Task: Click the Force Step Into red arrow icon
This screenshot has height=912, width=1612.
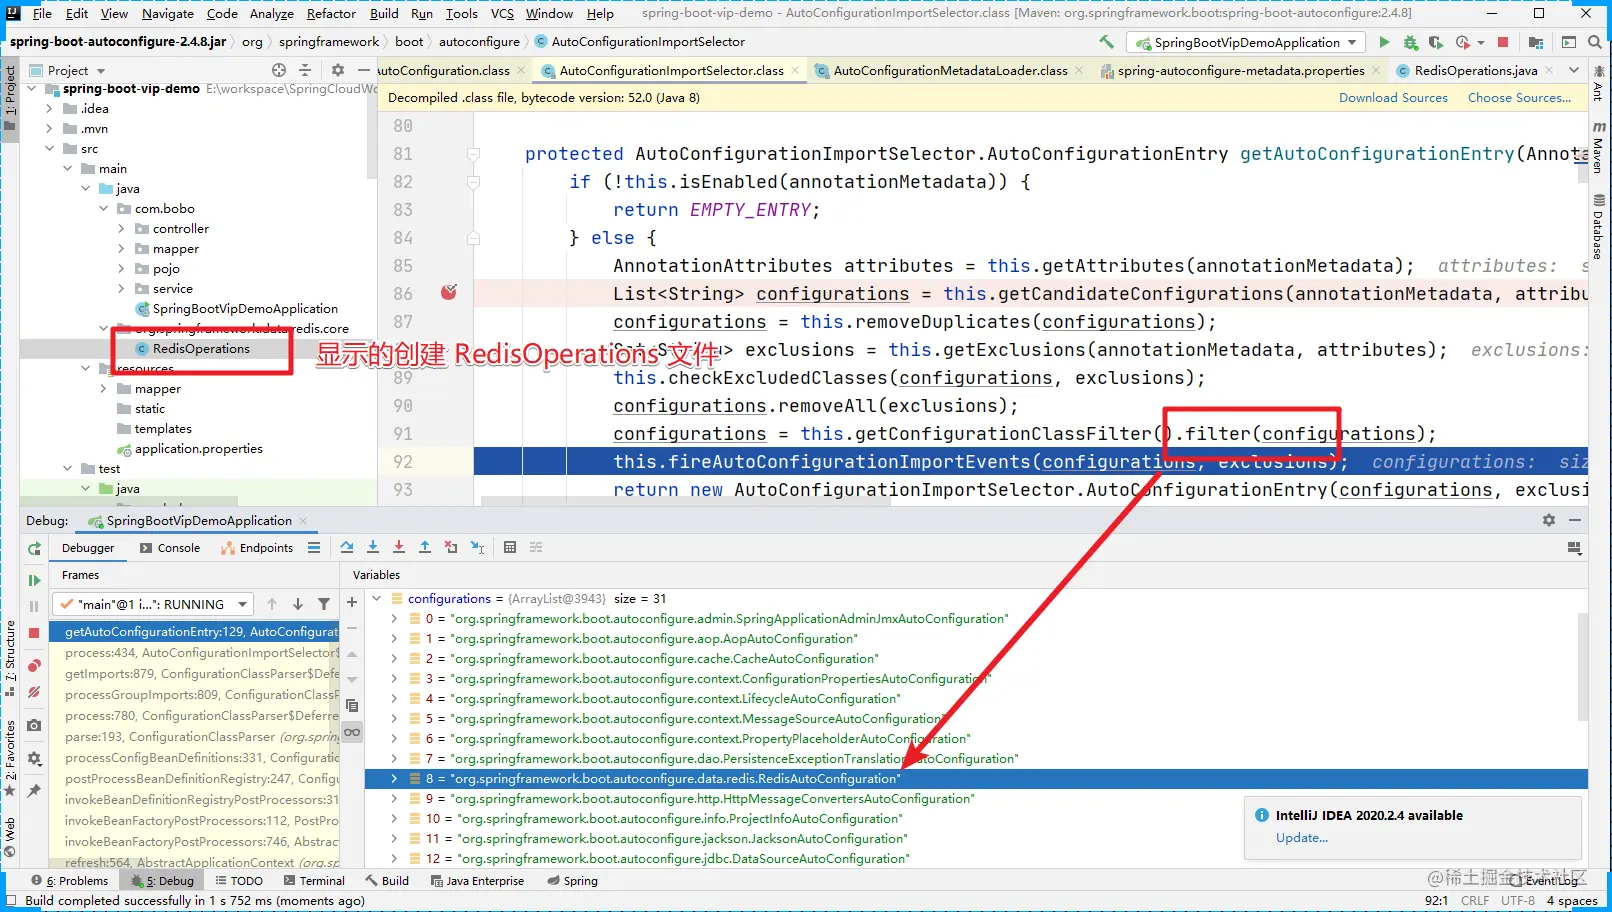Action: [x=398, y=547]
